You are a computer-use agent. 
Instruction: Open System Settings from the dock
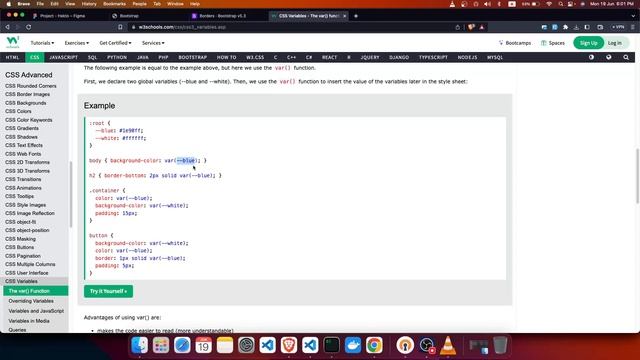tap(246, 345)
